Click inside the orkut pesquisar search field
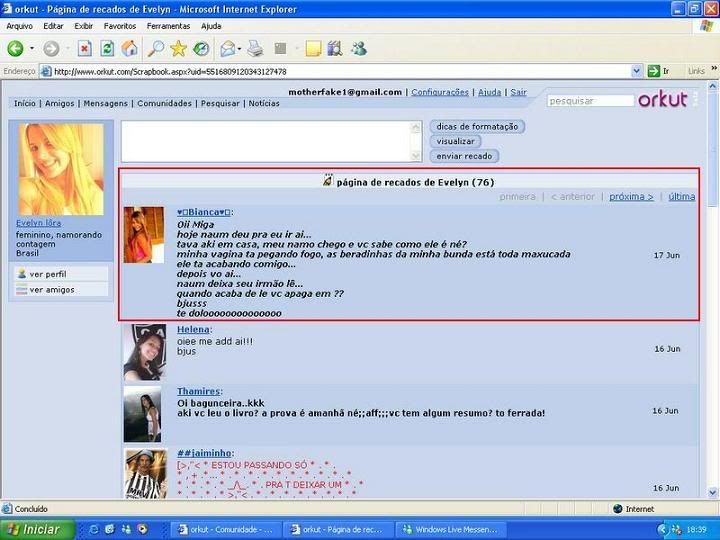This screenshot has width=720, height=540. (x=590, y=101)
